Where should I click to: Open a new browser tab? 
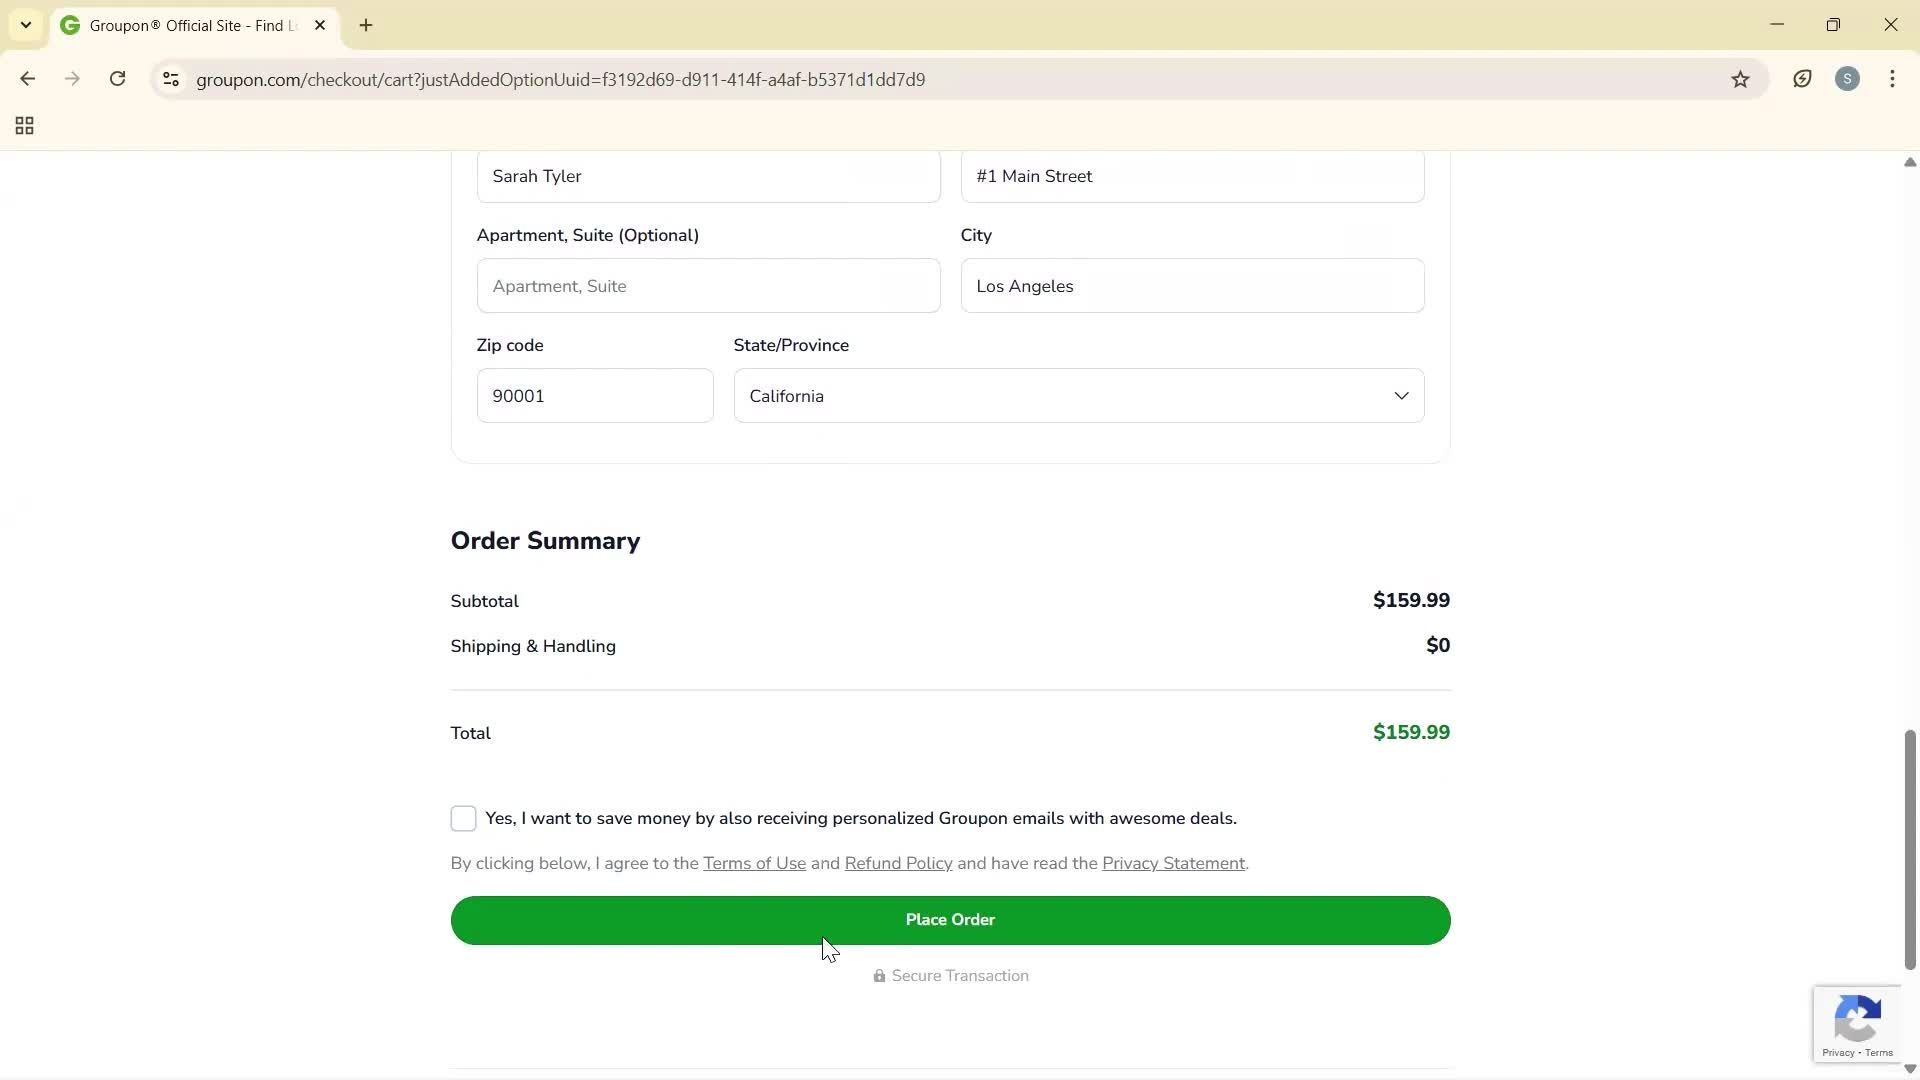tap(365, 25)
